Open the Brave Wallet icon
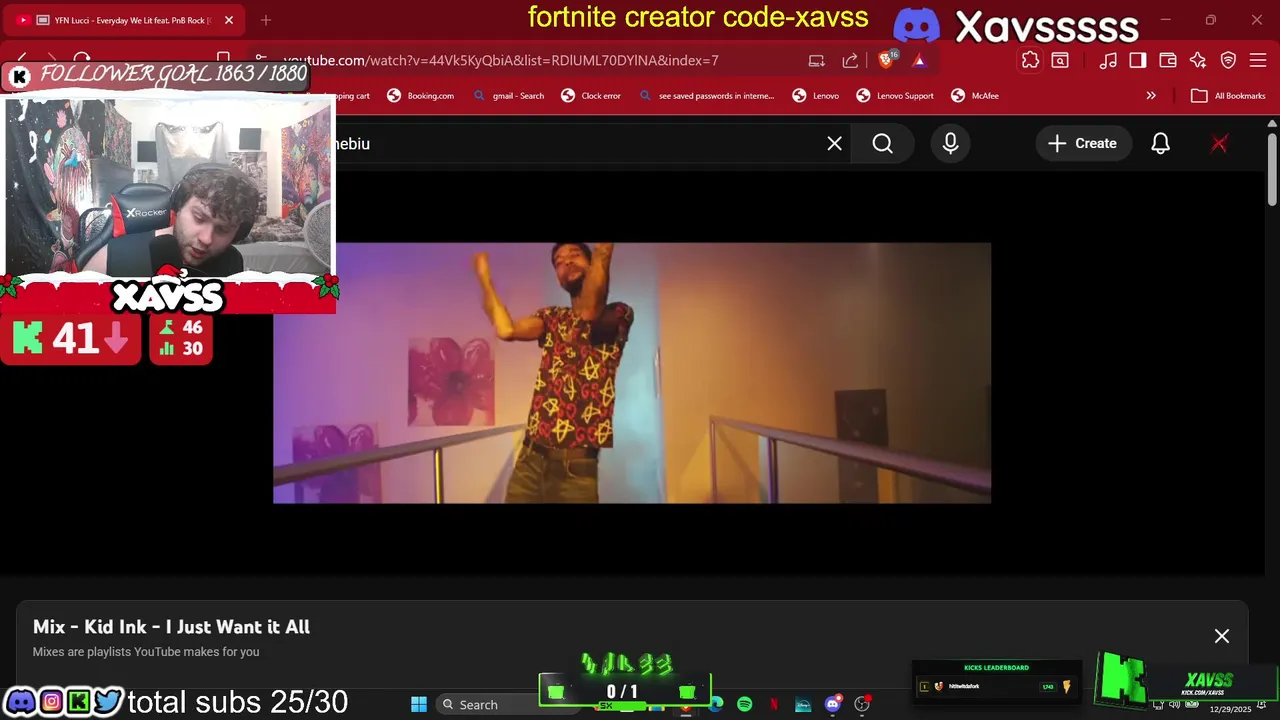Viewport: 1280px width, 720px height. point(1168,60)
